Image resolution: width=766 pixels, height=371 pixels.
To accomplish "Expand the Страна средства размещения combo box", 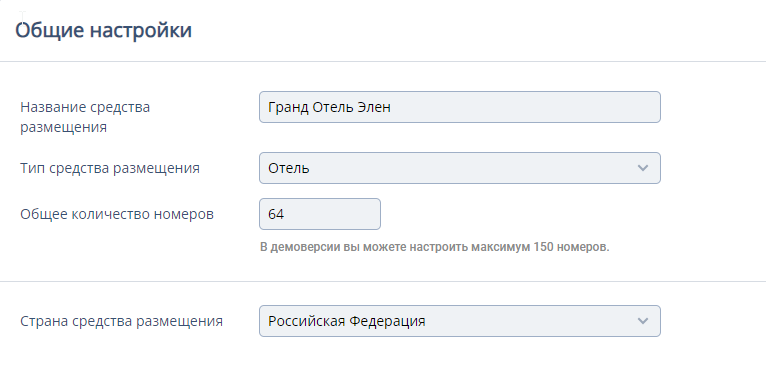I will (460, 321).
